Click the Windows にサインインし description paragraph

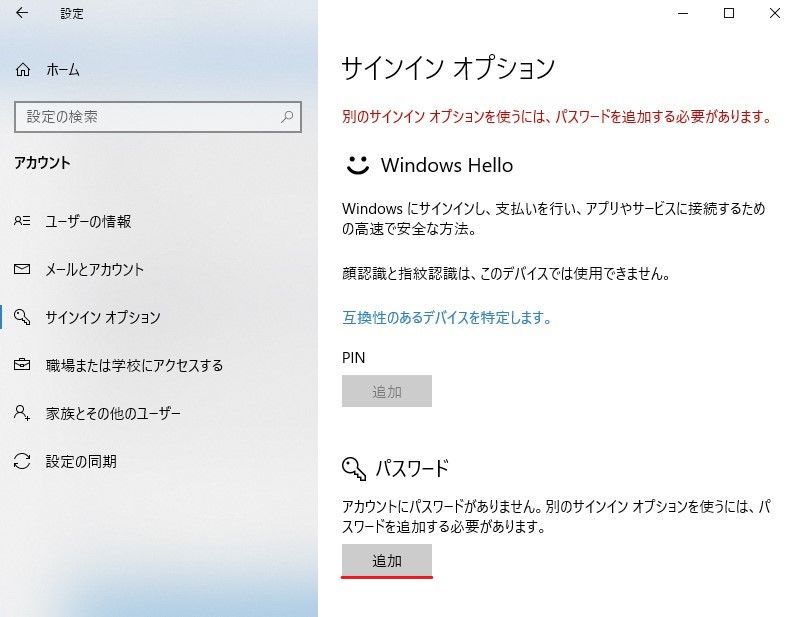[554, 218]
